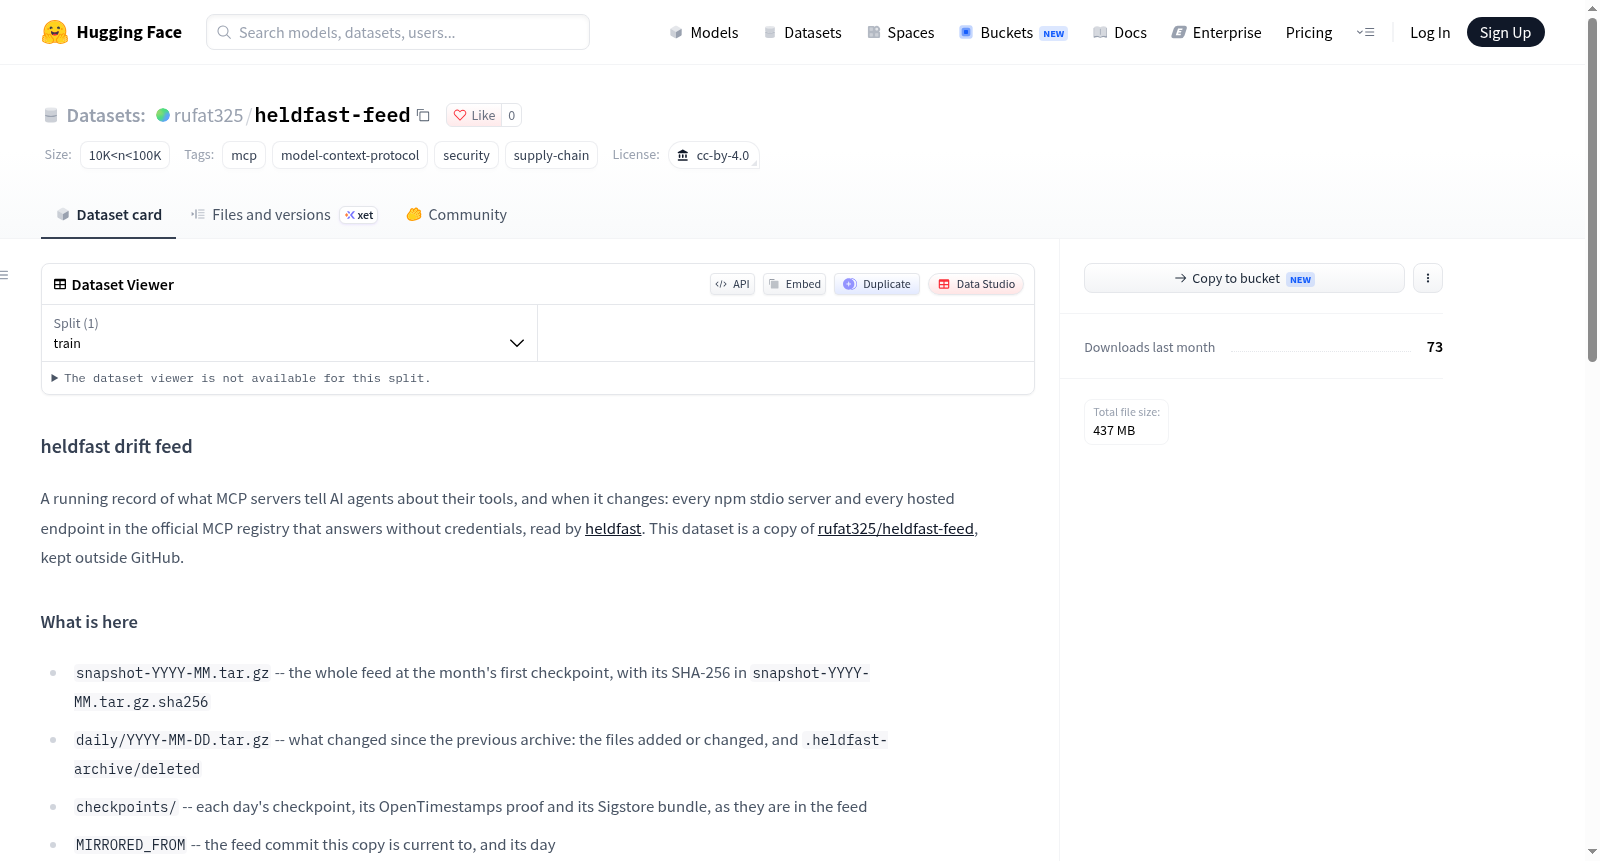This screenshot has height=861, width=1600.
Task: Select the security tag
Action: pos(466,155)
